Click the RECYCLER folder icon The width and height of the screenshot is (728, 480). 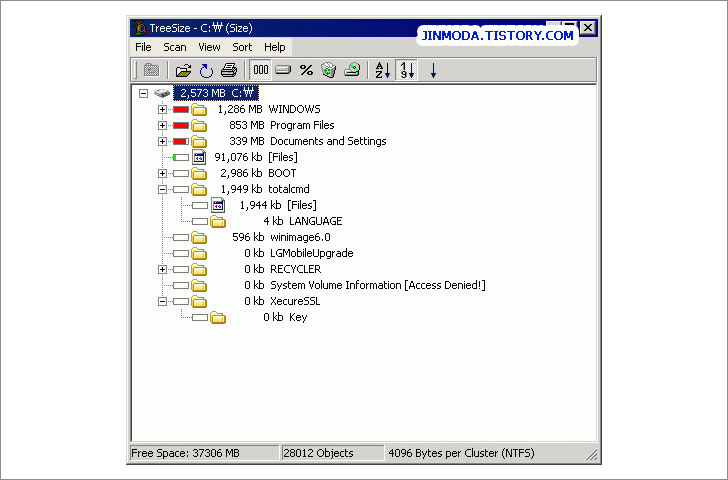(x=199, y=270)
